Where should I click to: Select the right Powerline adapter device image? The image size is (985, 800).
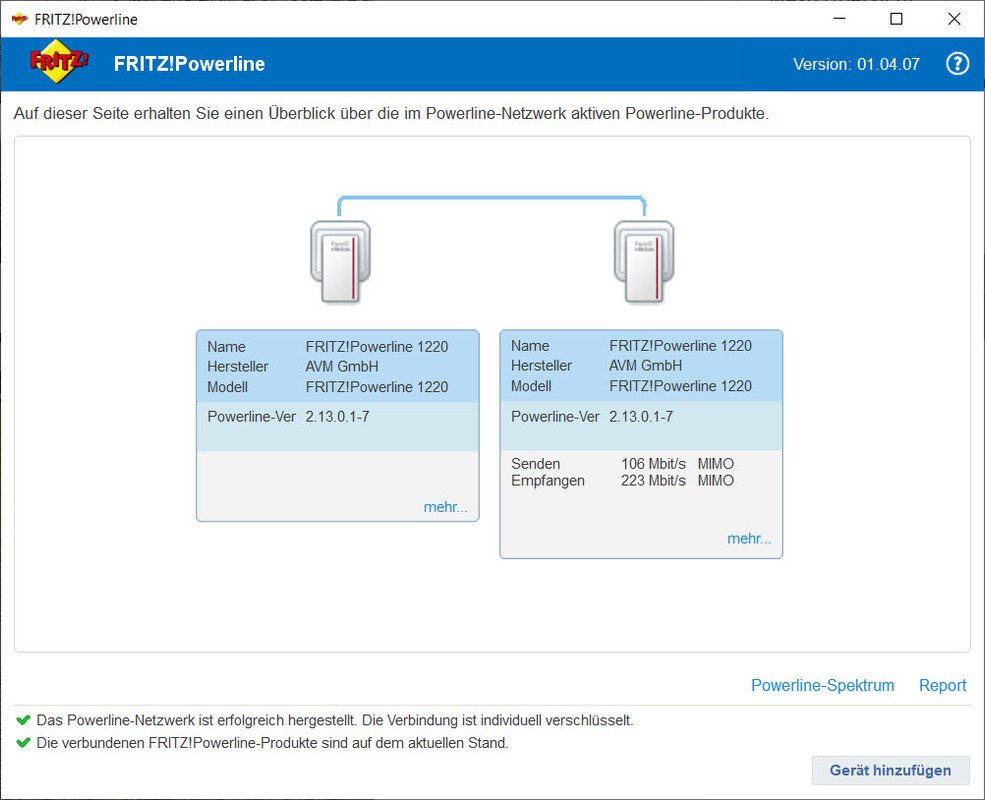[x=644, y=262]
